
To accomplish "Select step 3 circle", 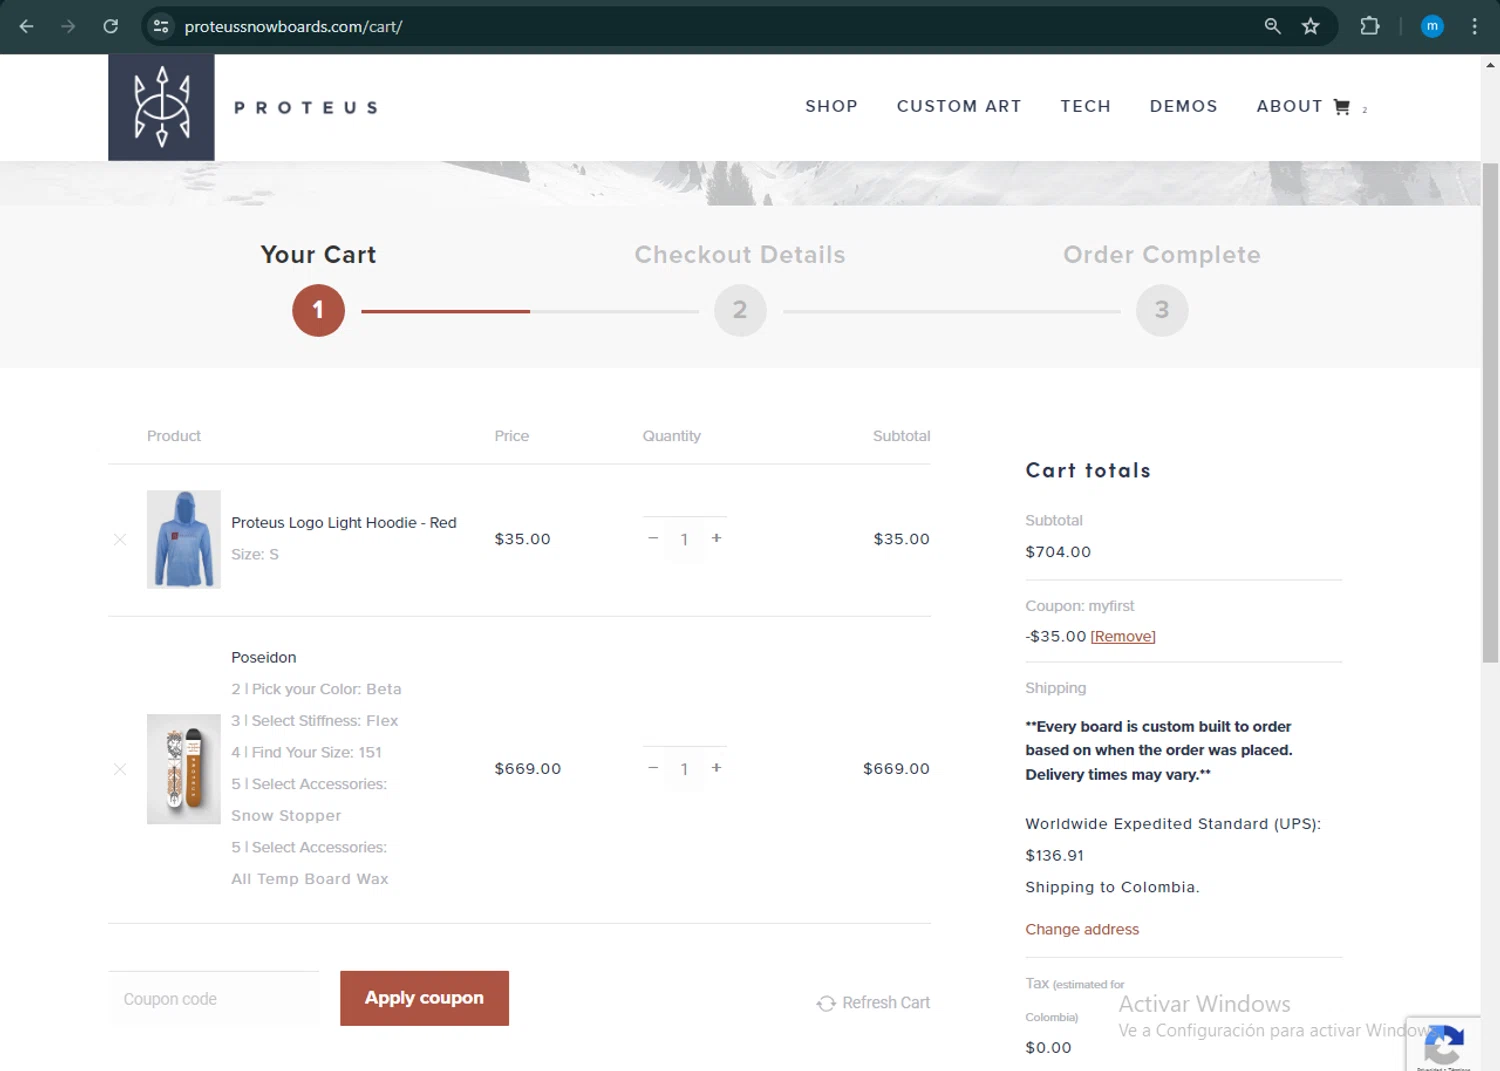I will pyautogui.click(x=1162, y=310).
